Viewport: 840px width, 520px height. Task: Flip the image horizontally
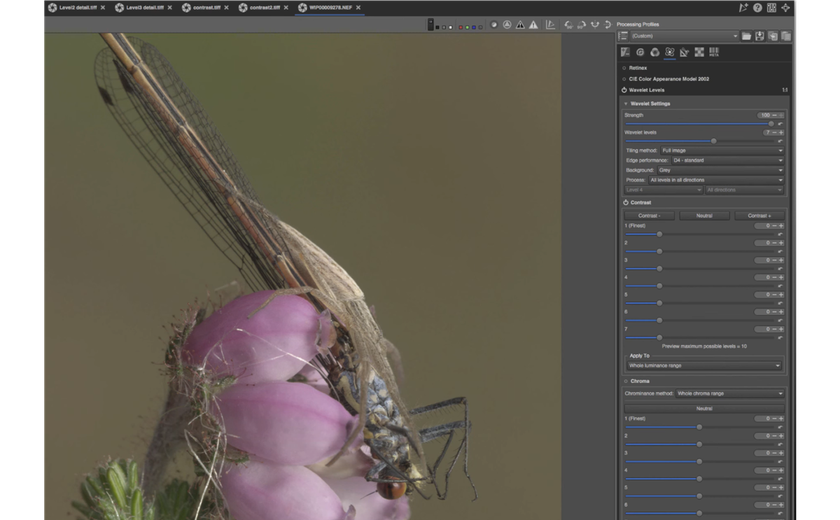coord(595,25)
